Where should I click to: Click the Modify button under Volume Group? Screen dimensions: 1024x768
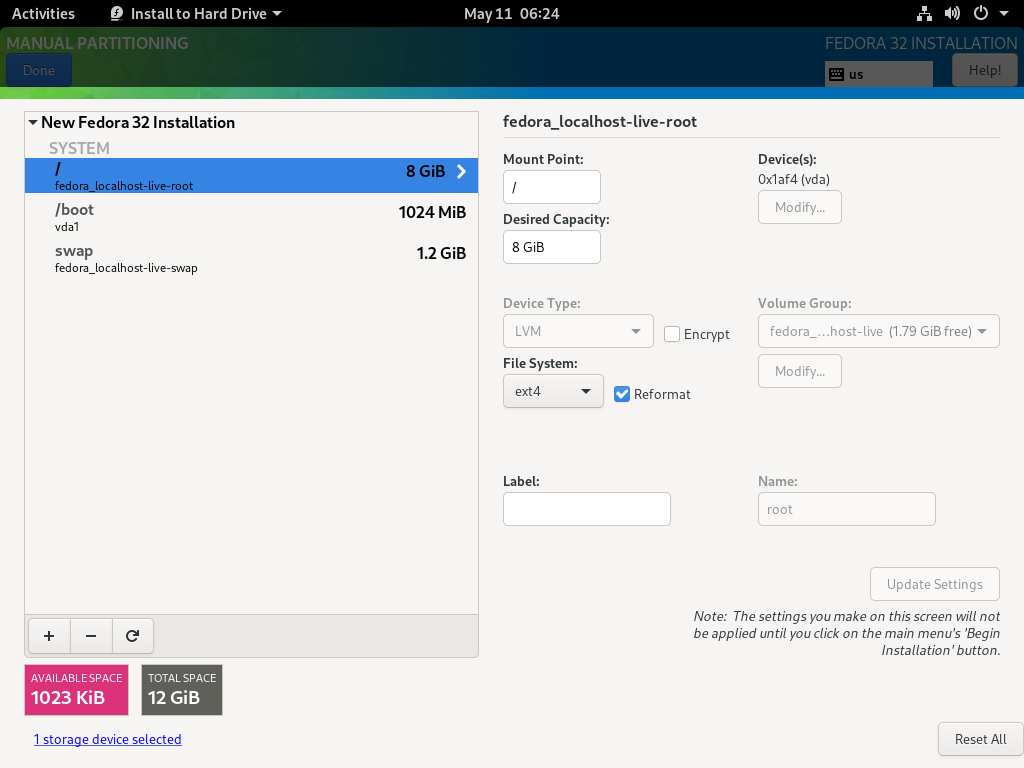pyautogui.click(x=800, y=371)
